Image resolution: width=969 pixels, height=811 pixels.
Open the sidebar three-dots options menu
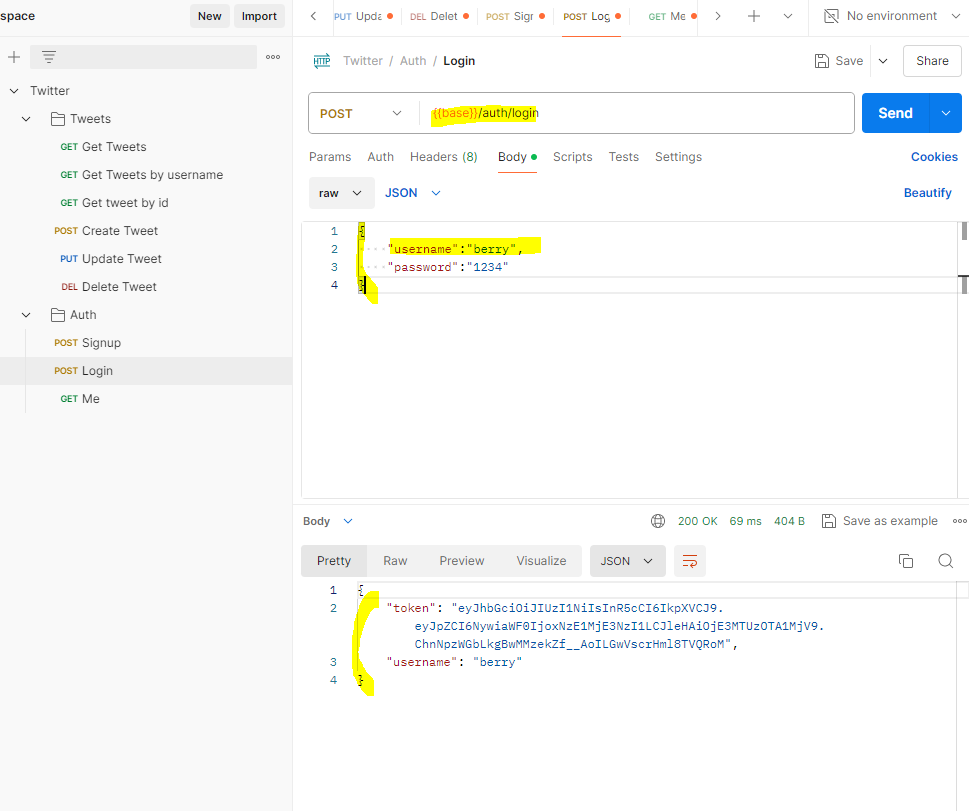[273, 57]
